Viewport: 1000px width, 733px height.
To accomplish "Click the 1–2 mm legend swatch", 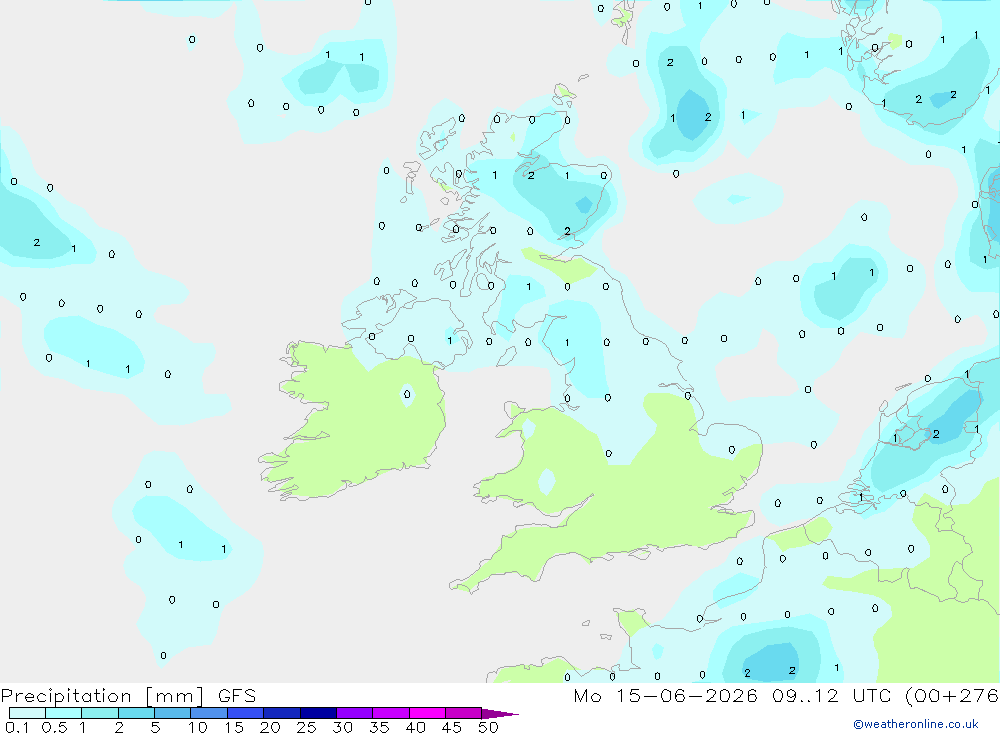I will [100, 713].
